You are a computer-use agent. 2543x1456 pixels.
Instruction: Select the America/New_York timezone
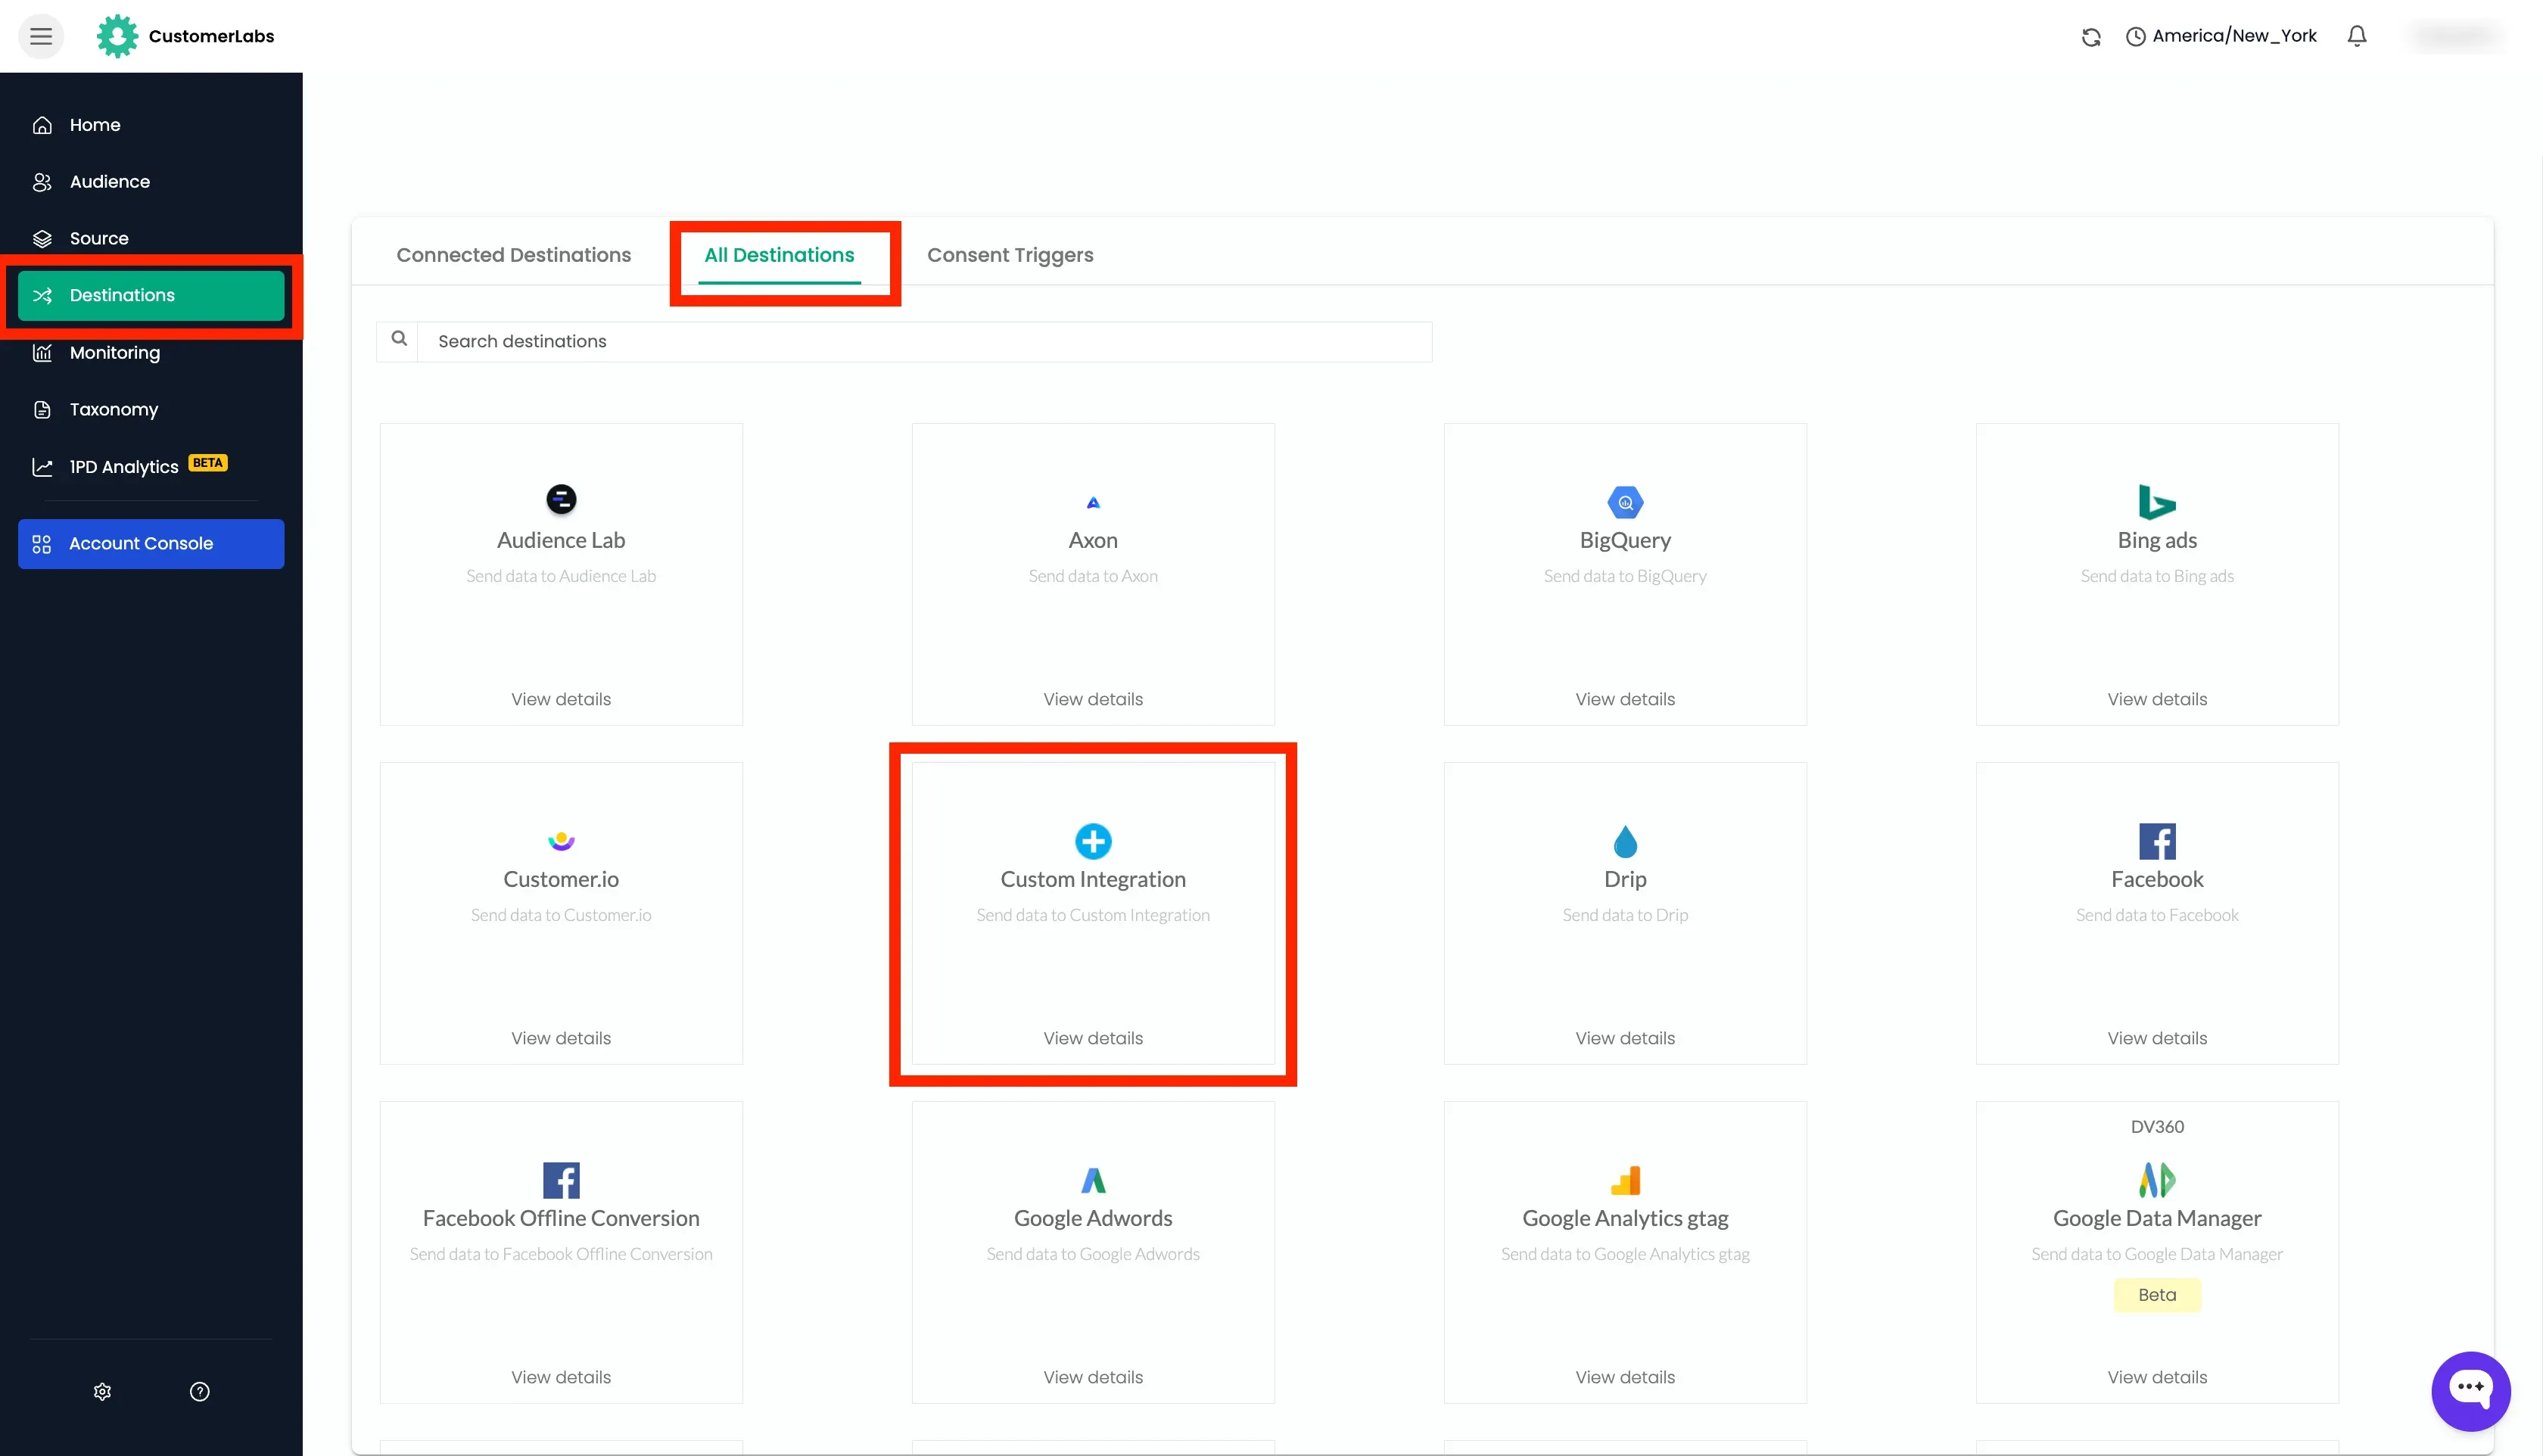tap(2221, 36)
